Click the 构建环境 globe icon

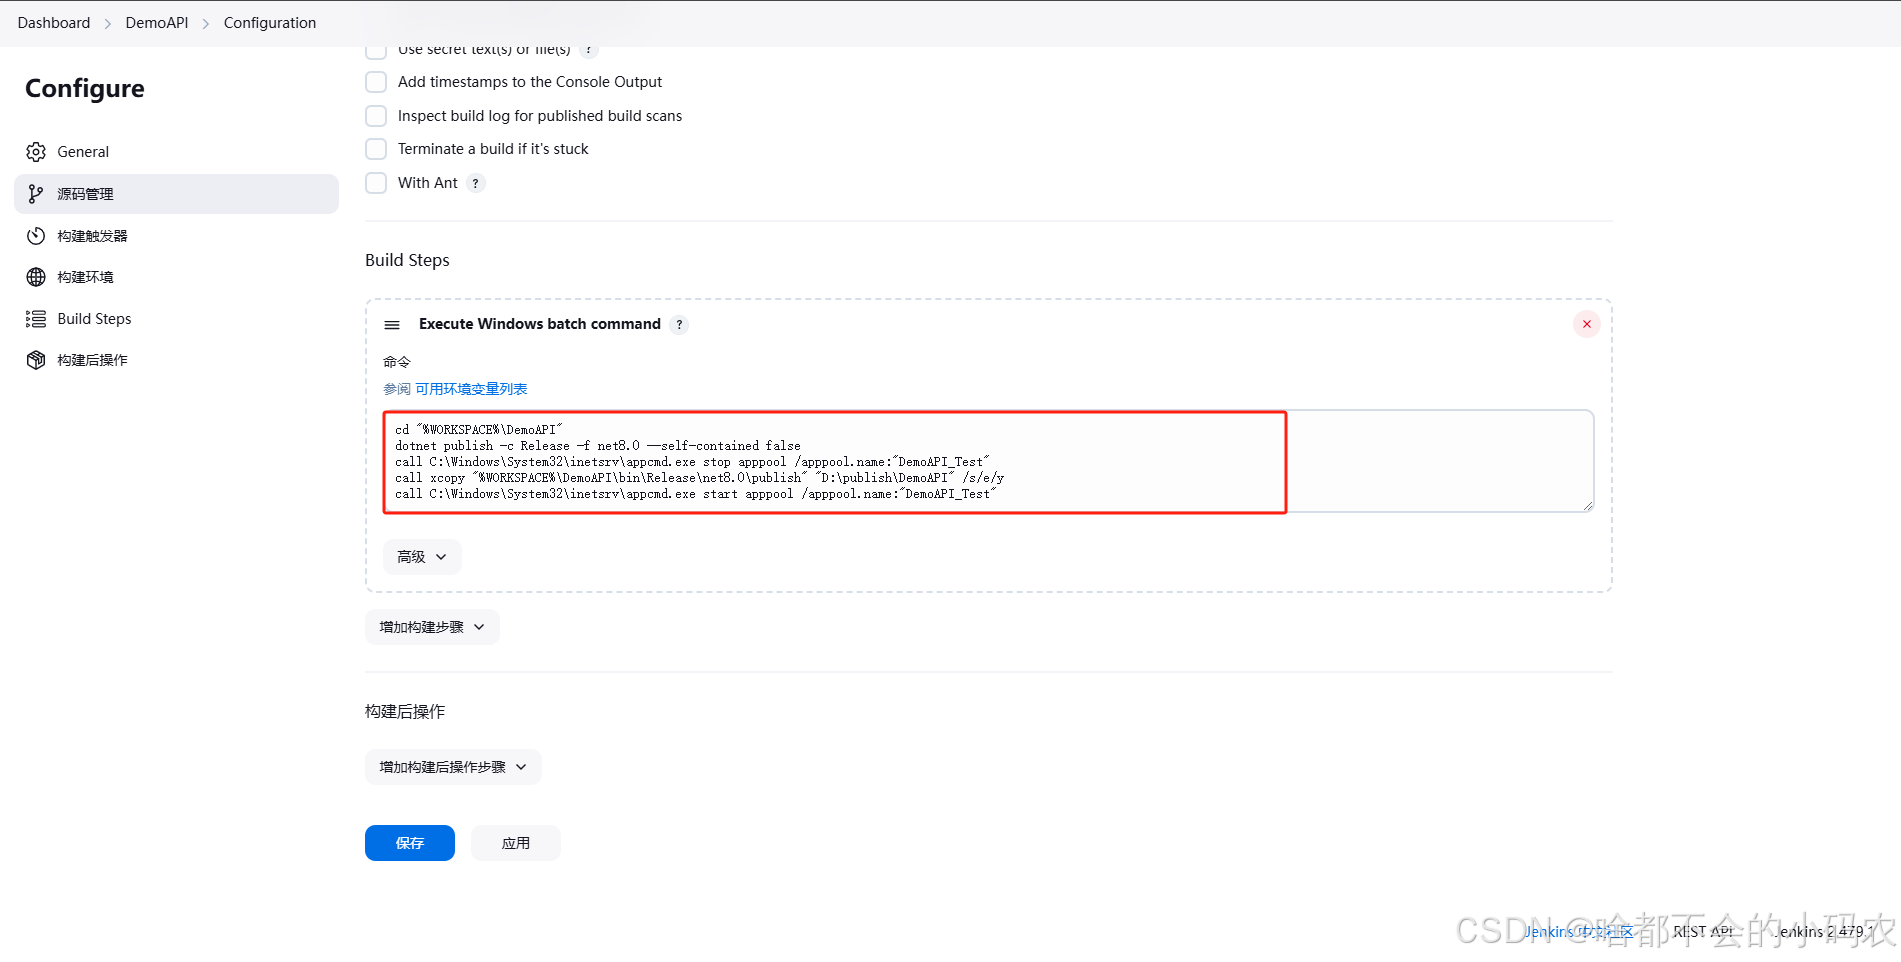pyautogui.click(x=36, y=277)
